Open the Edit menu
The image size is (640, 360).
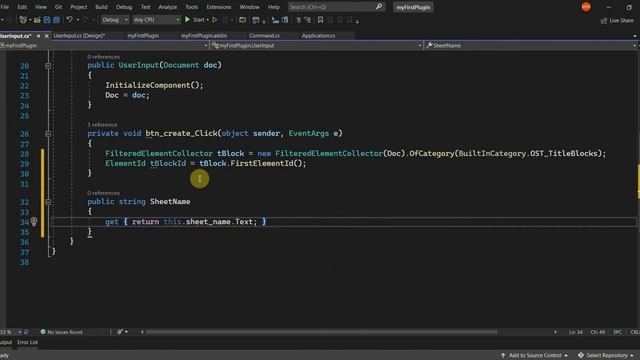tap(22, 7)
